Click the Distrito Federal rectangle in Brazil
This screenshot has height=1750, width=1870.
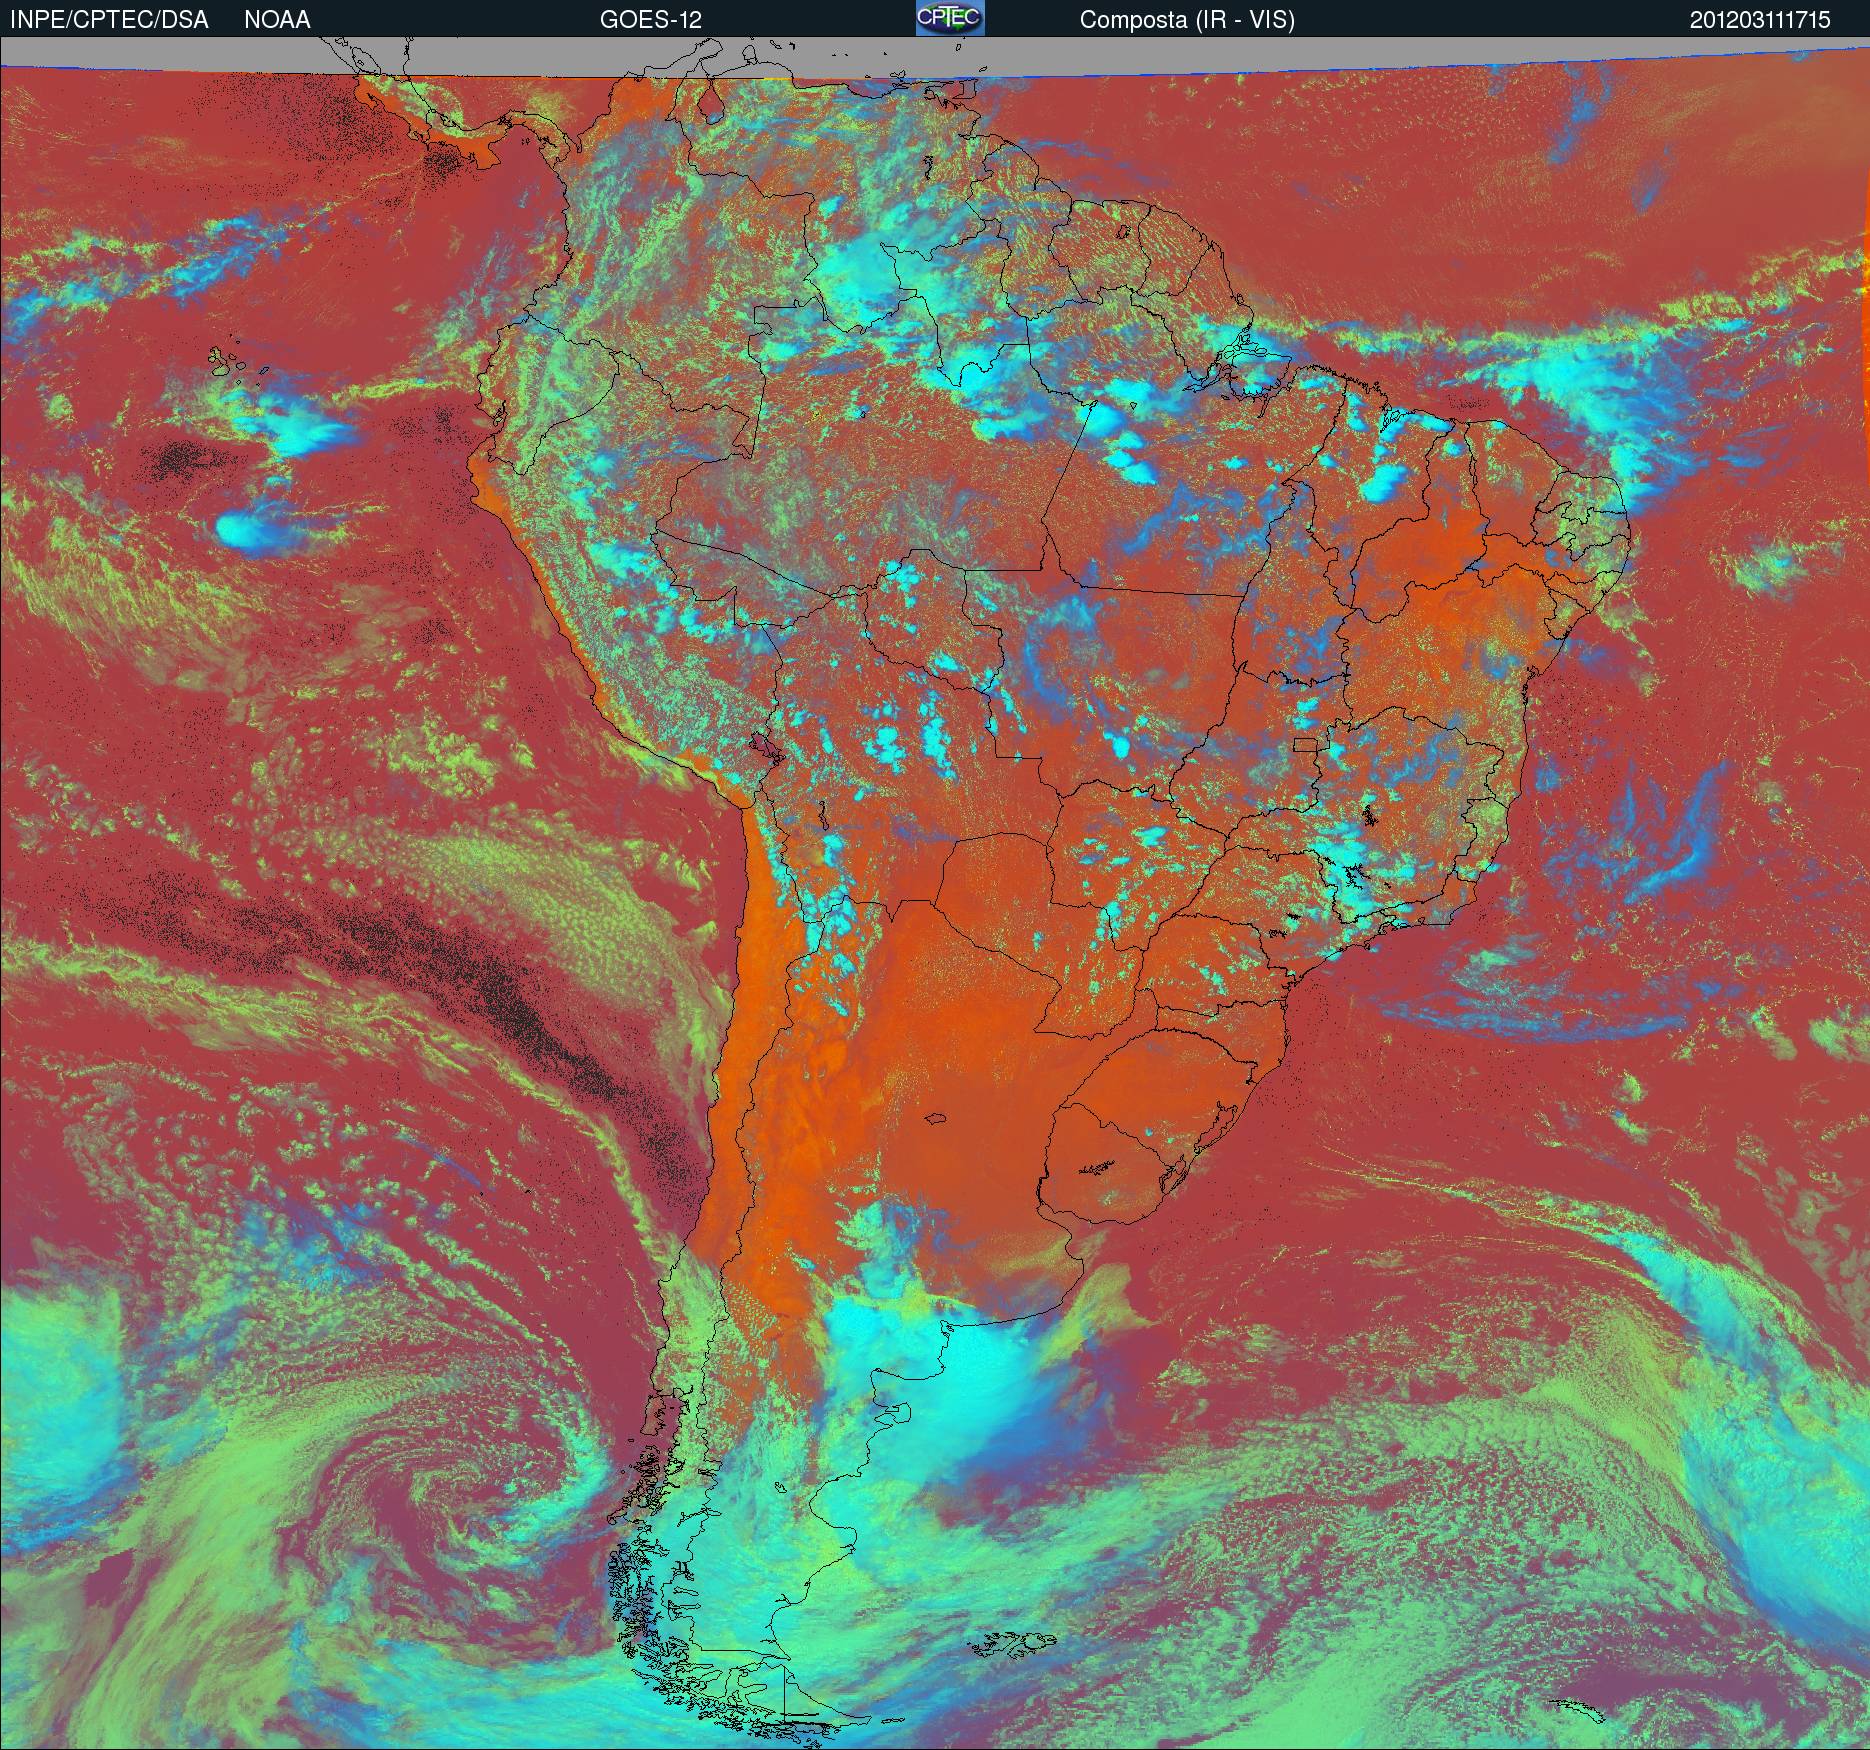point(1305,744)
